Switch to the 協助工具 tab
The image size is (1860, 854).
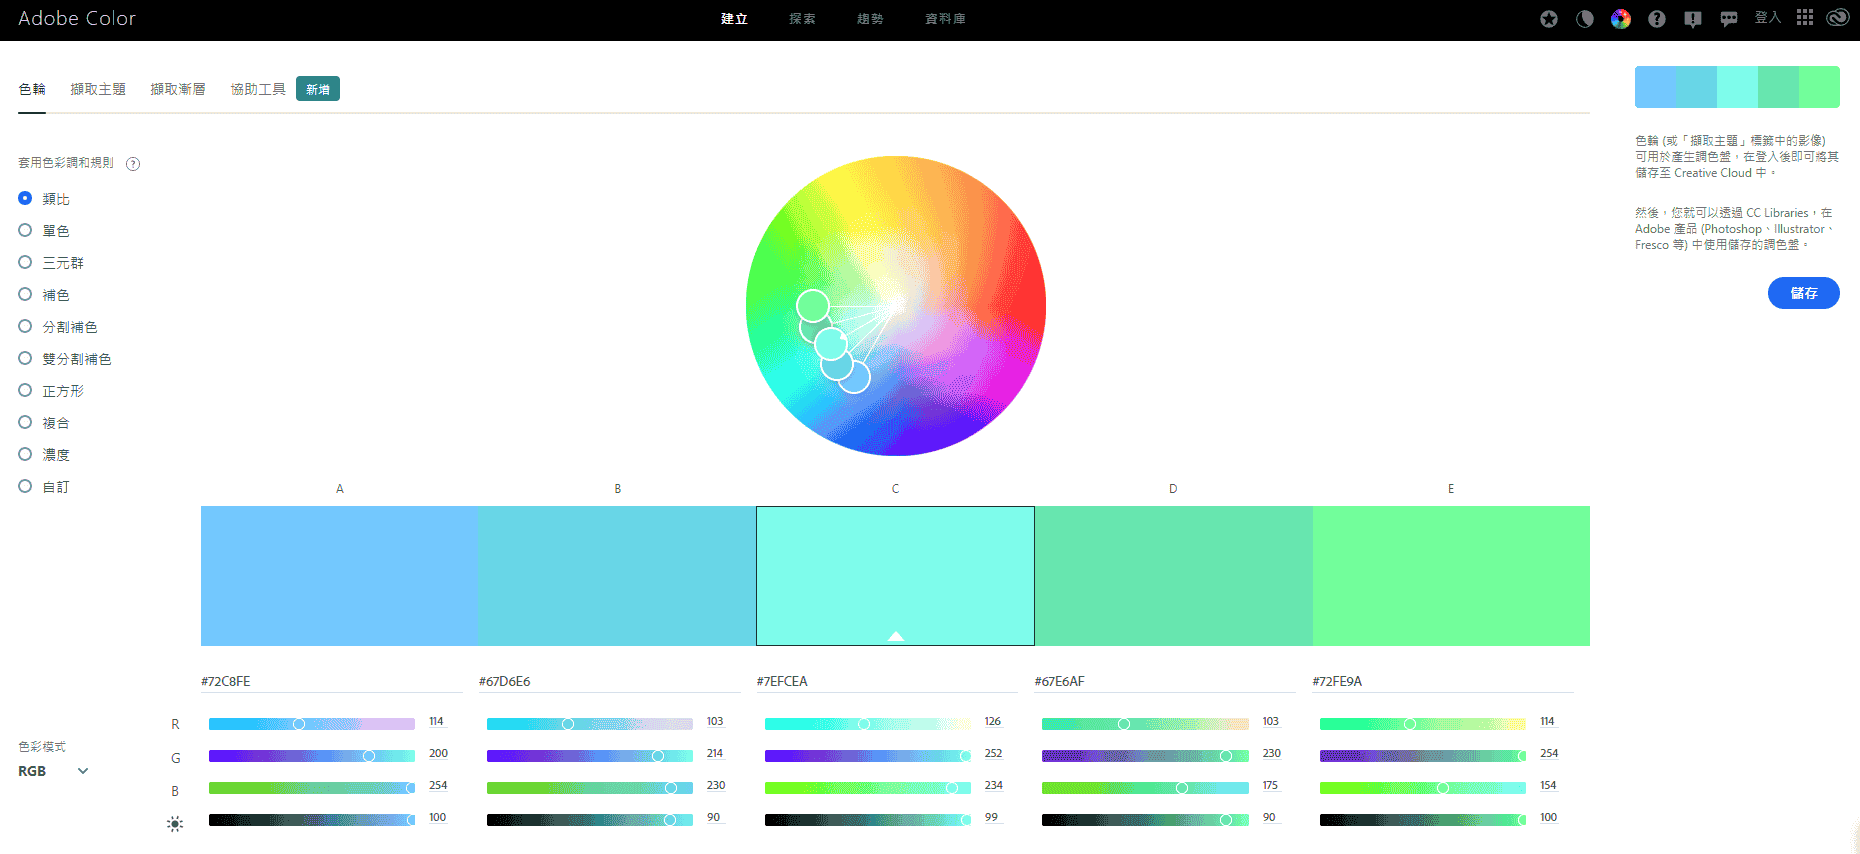[x=258, y=89]
